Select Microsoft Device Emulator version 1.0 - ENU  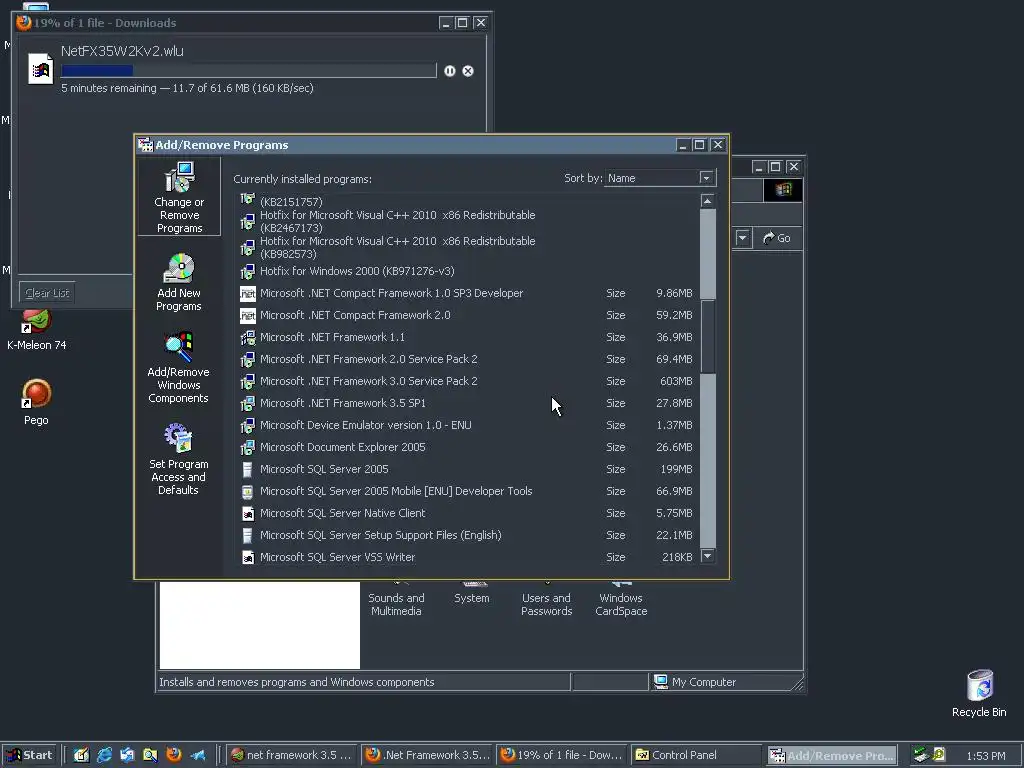pos(467,425)
